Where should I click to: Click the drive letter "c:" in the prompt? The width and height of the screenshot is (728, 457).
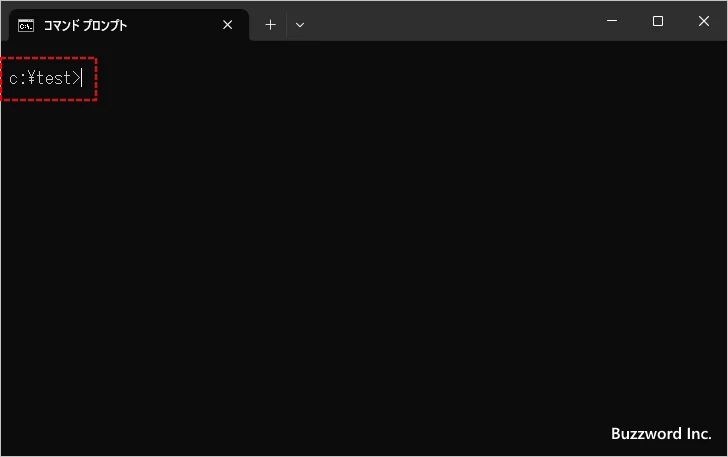click(17, 78)
